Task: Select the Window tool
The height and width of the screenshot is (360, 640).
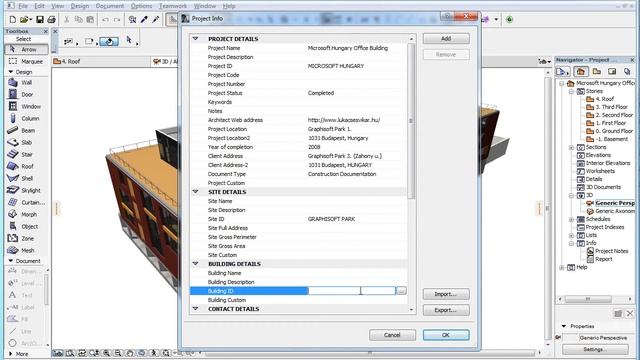Action: coord(26,107)
